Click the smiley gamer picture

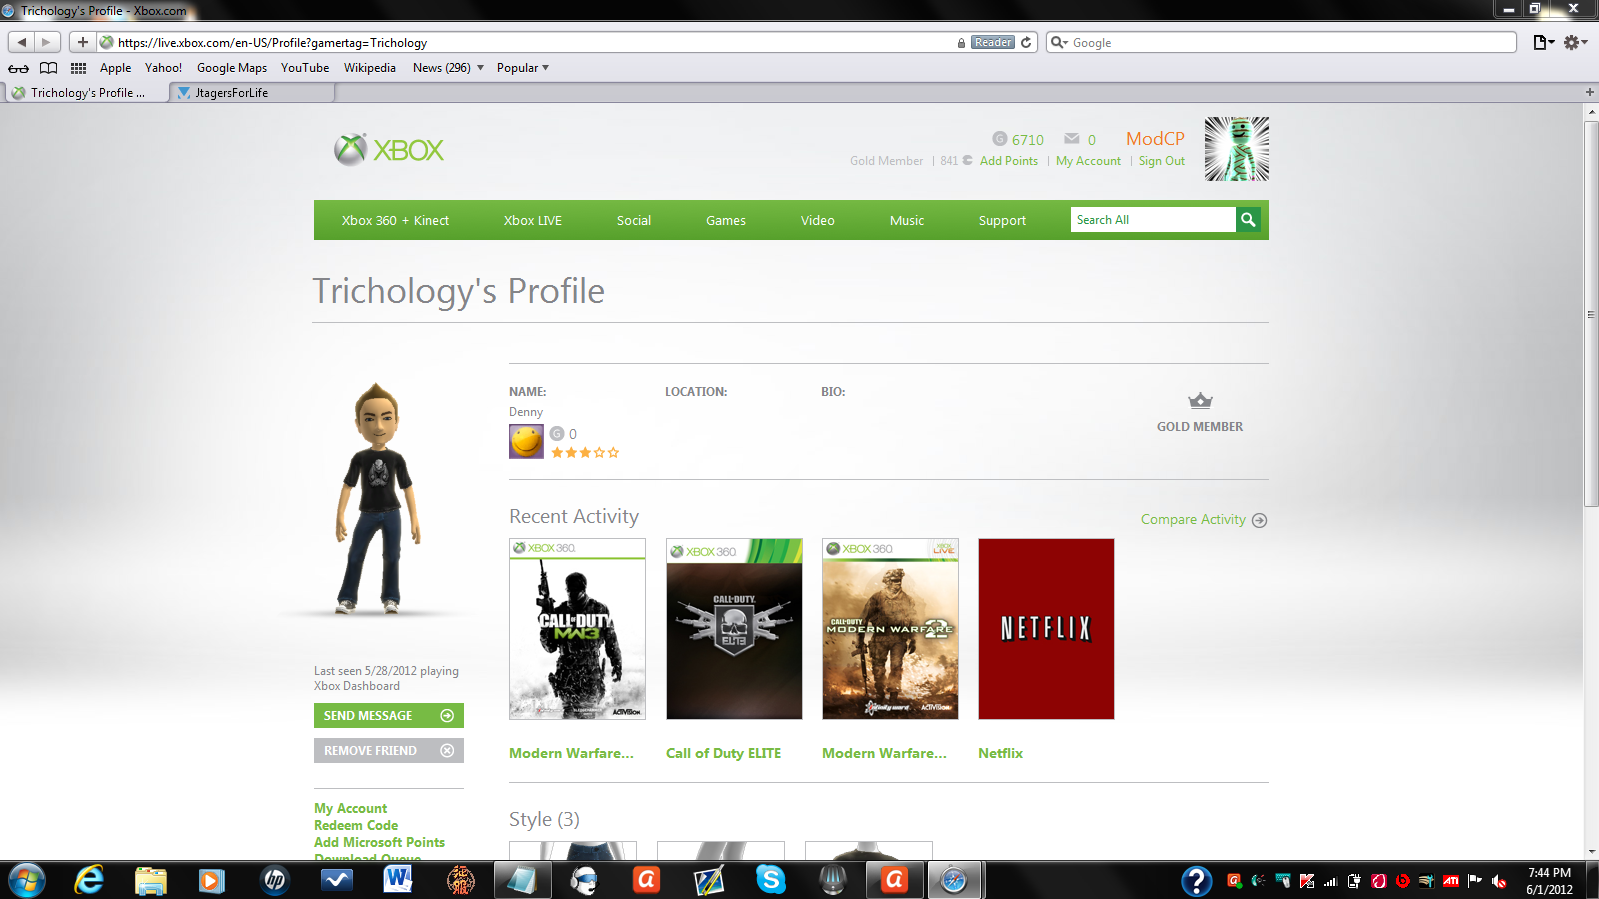[x=526, y=441]
